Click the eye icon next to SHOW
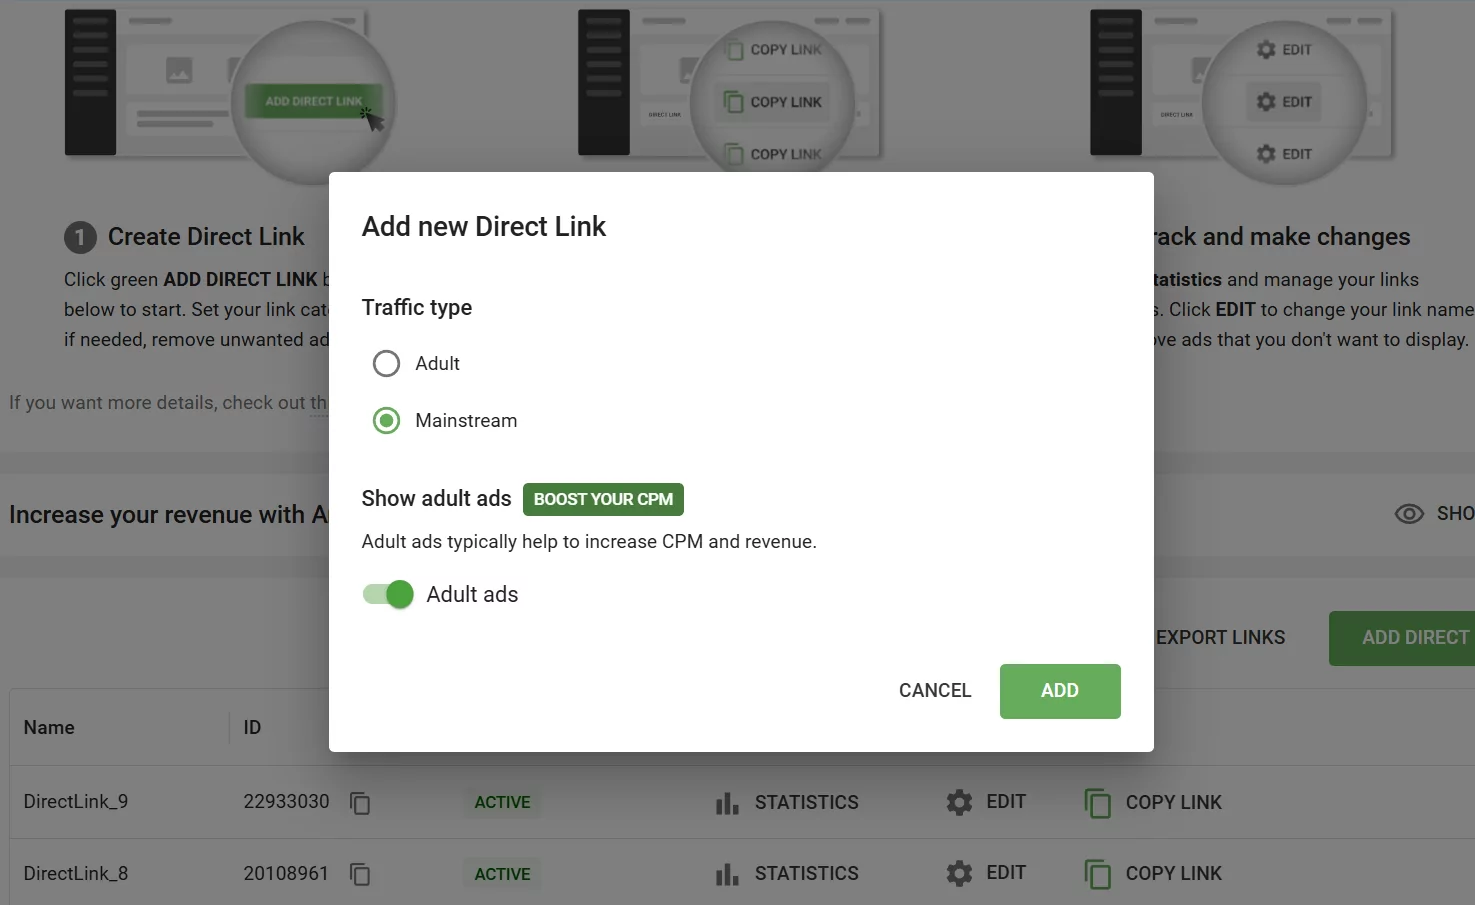1475x905 pixels. tap(1409, 513)
